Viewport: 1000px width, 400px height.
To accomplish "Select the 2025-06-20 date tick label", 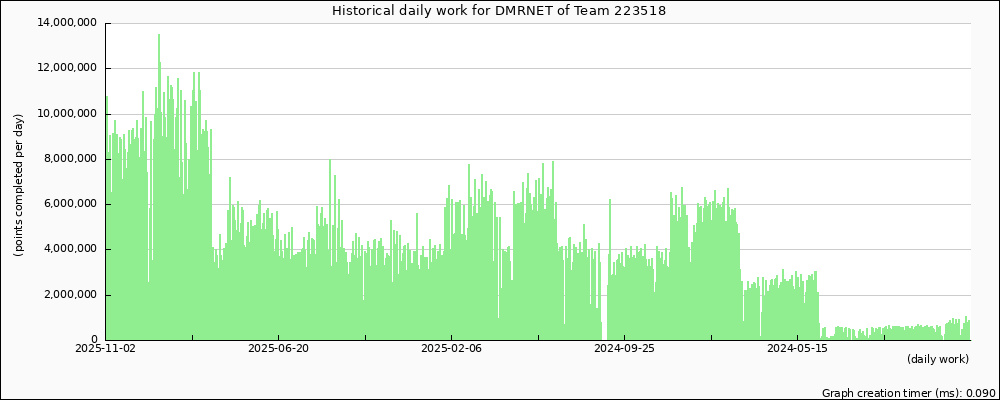I will pyautogui.click(x=278, y=349).
